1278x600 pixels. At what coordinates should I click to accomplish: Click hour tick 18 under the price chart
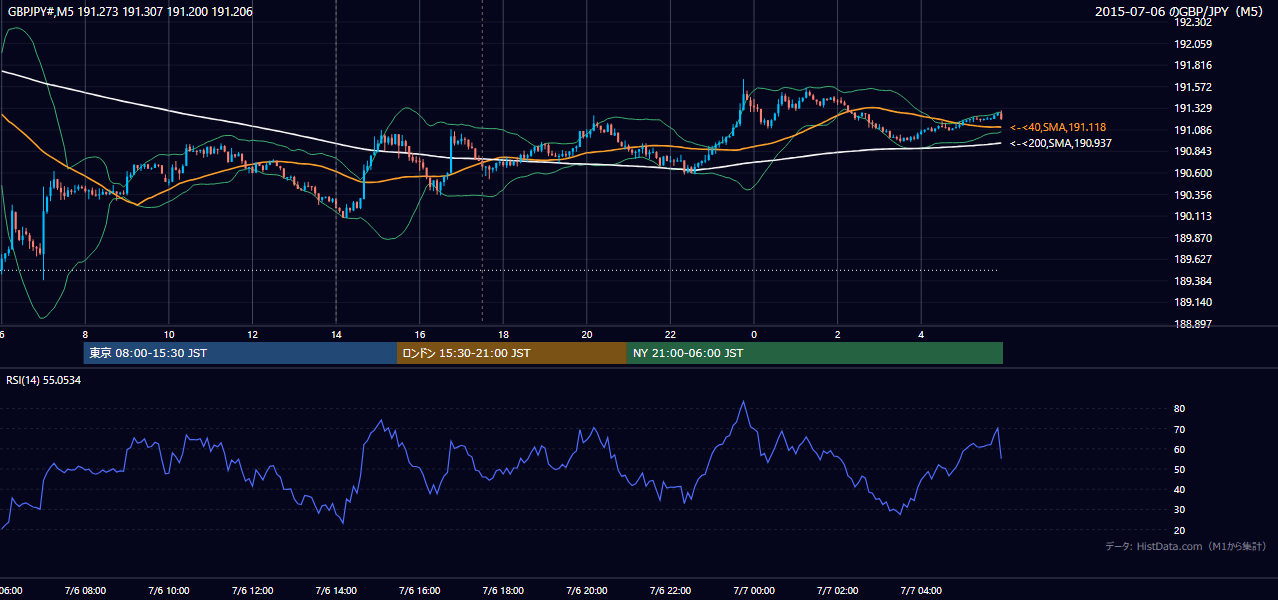(503, 334)
